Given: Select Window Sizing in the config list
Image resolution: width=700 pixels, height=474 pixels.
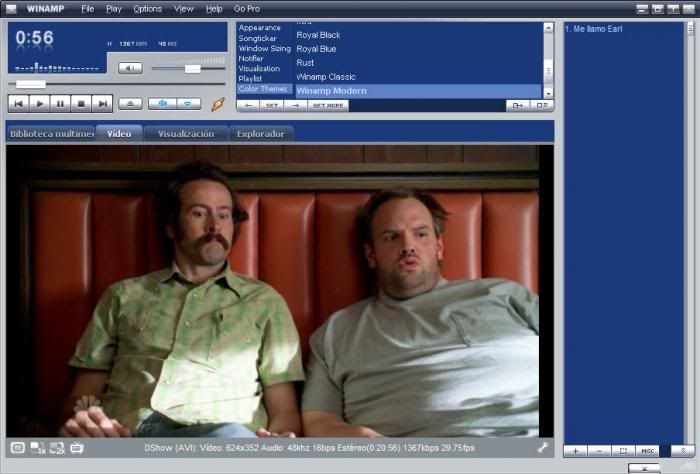Looking at the screenshot, I should 264,48.
